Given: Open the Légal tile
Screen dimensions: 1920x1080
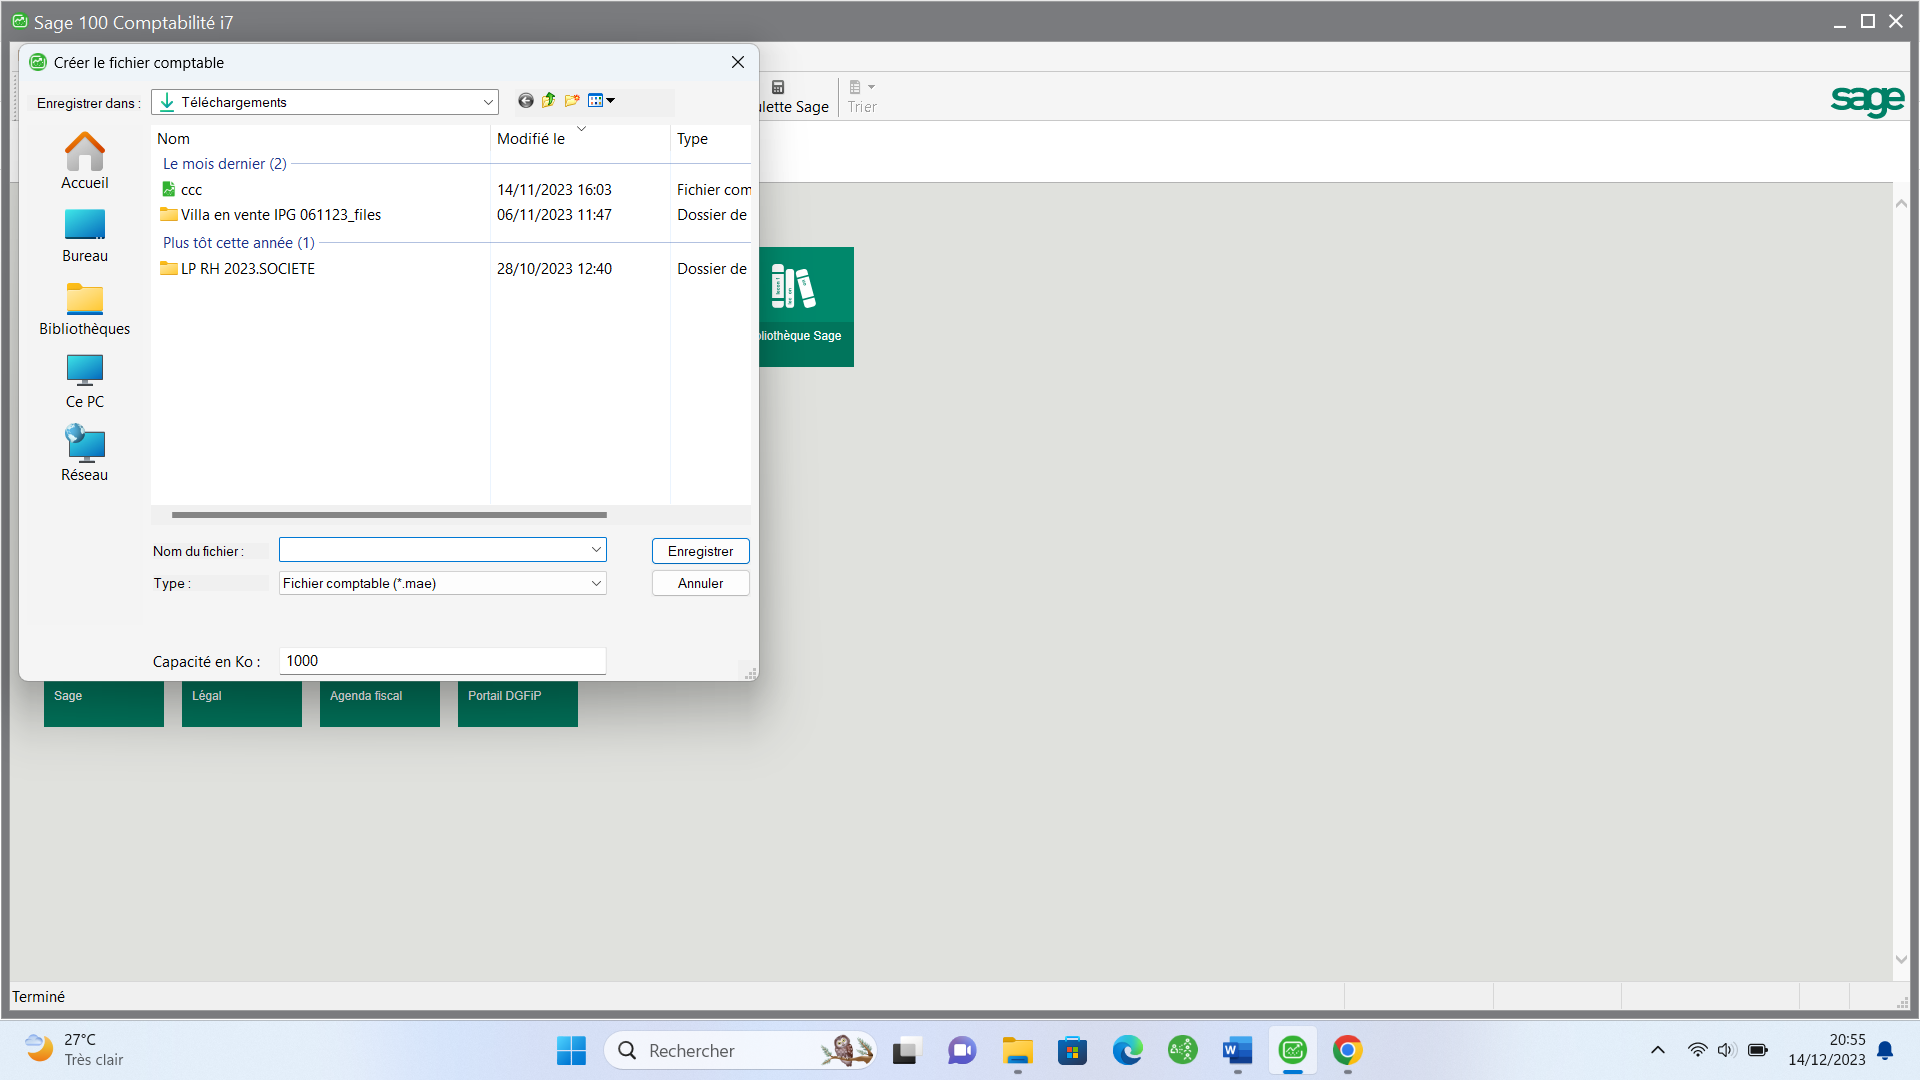Looking at the screenshot, I should coord(242,704).
